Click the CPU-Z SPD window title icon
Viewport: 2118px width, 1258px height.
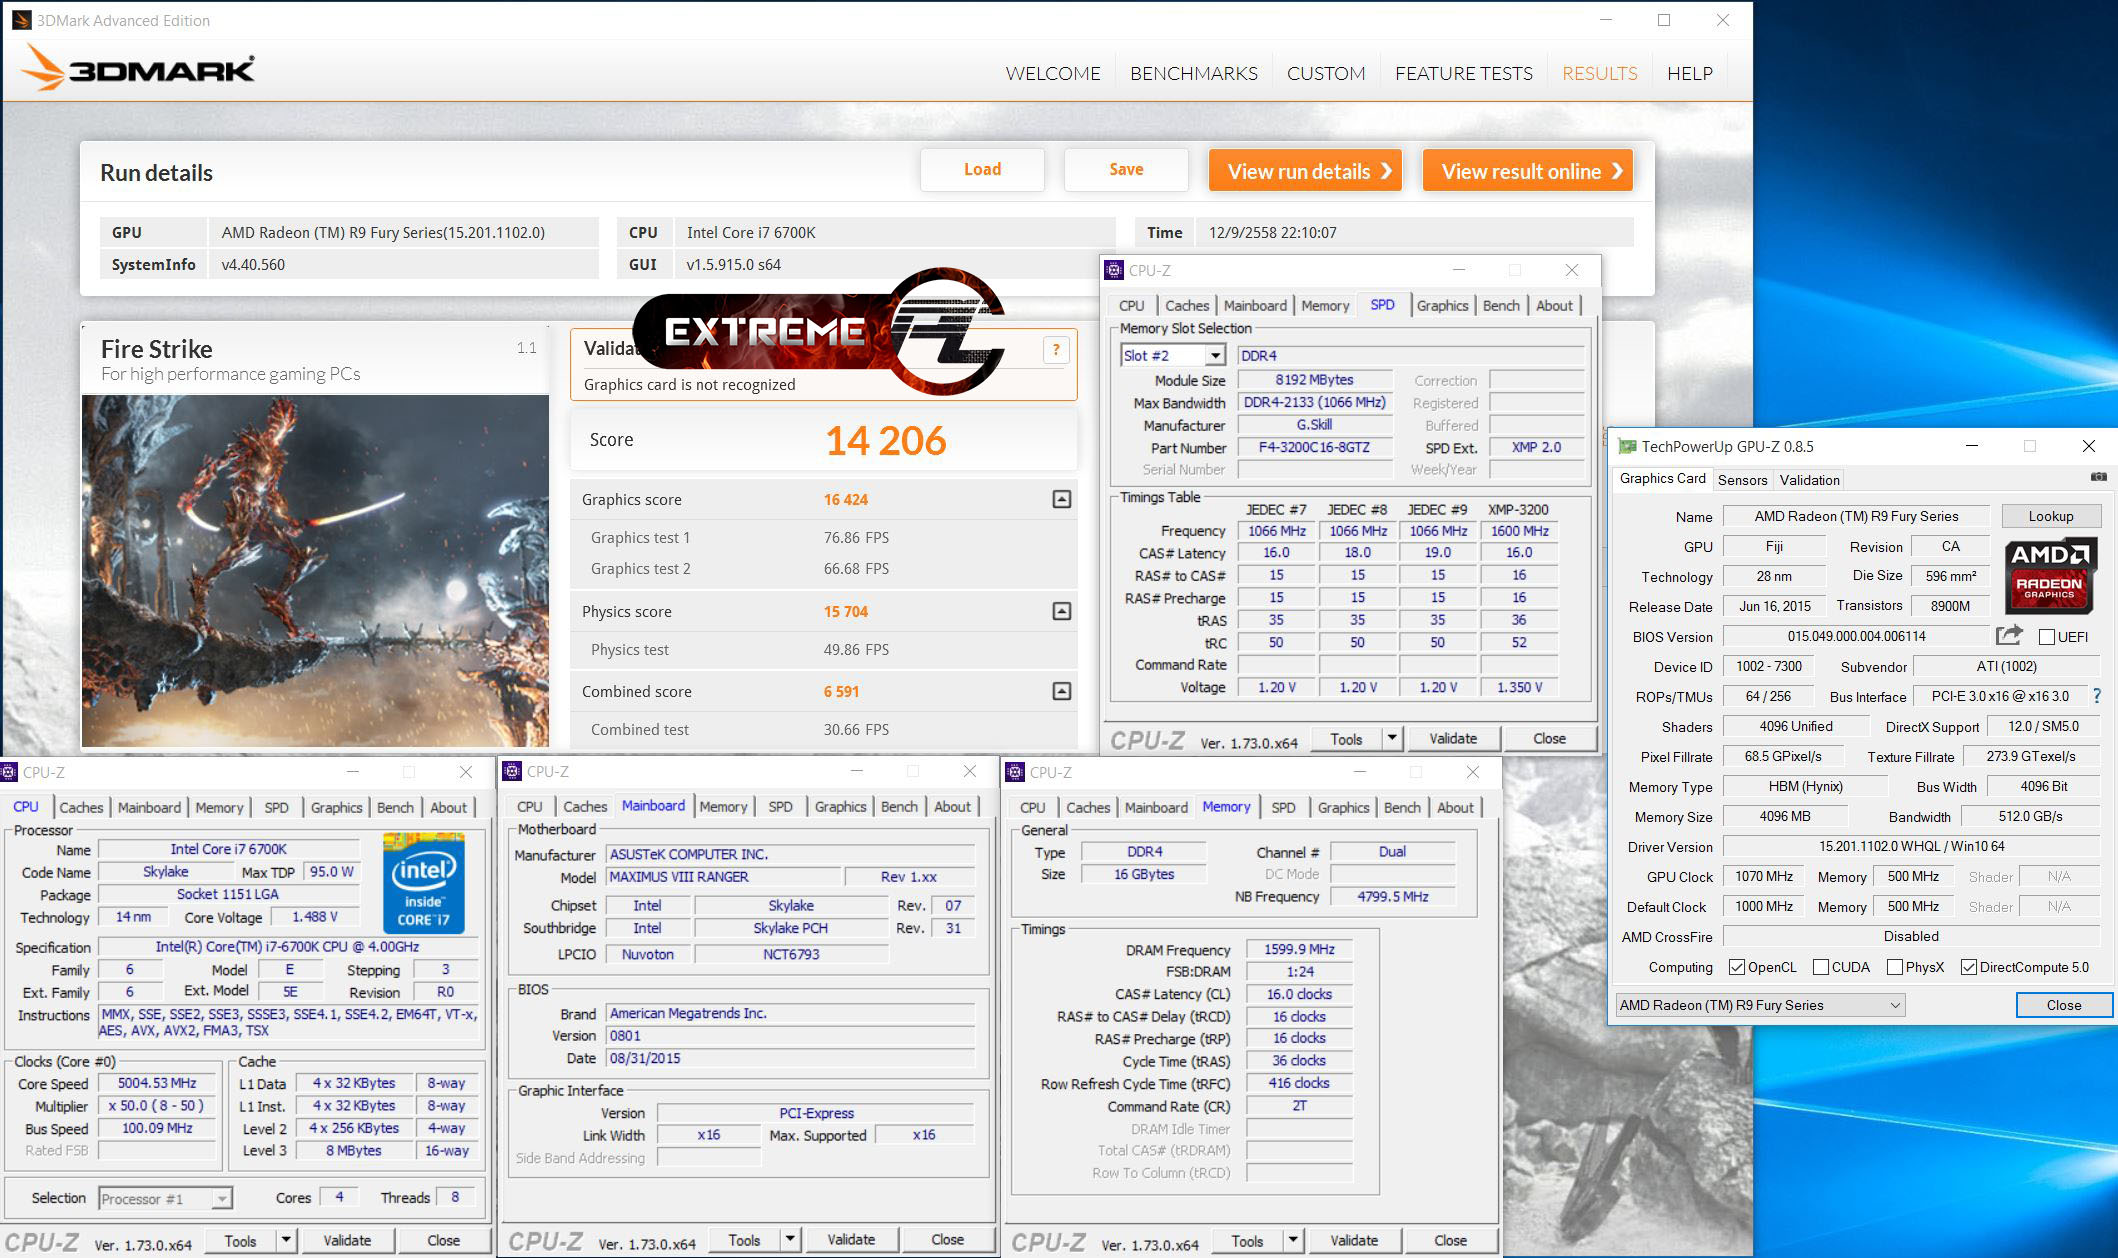pyautogui.click(x=1113, y=270)
